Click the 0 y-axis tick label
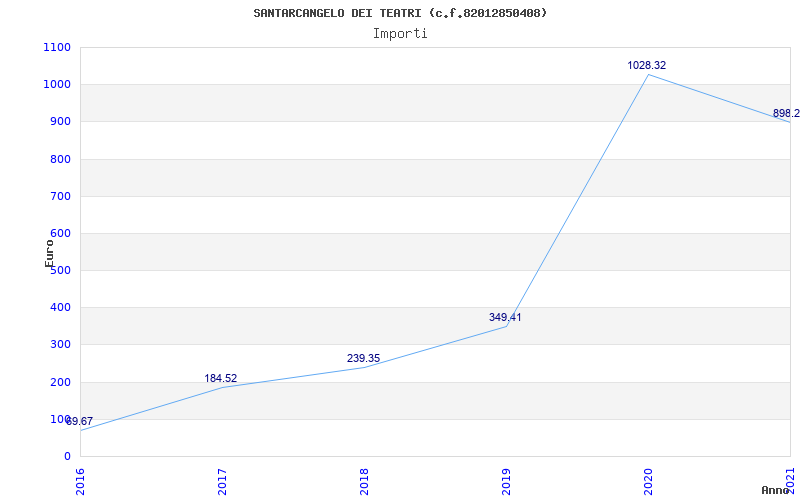Screen dimensions: 800x500 pyautogui.click(x=67, y=456)
